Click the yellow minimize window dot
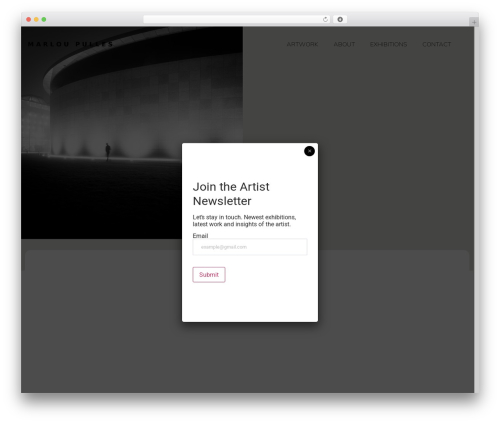 click(36, 19)
